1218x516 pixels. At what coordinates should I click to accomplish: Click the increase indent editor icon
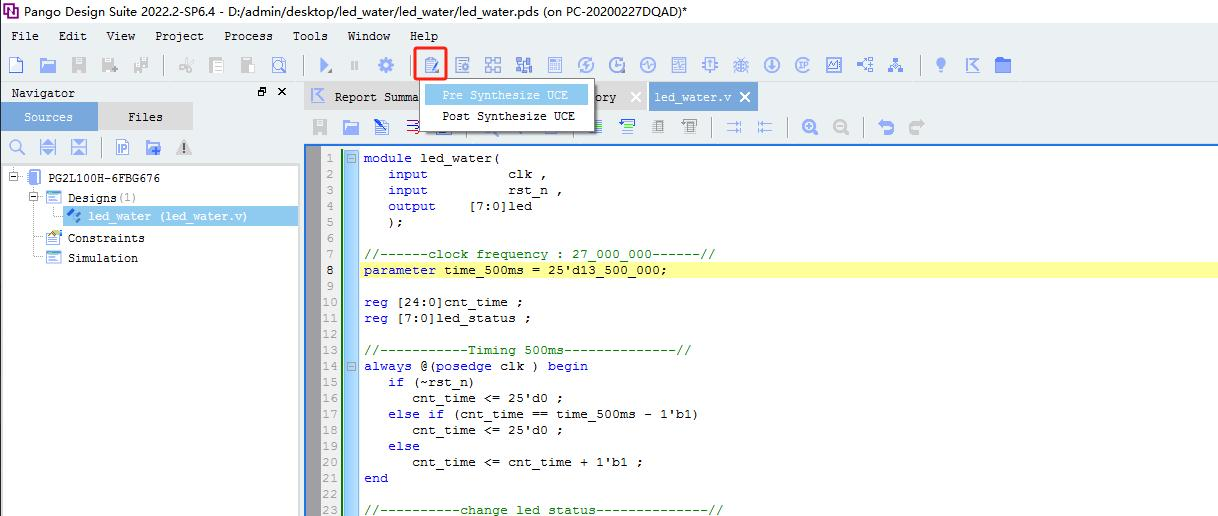tap(734, 127)
